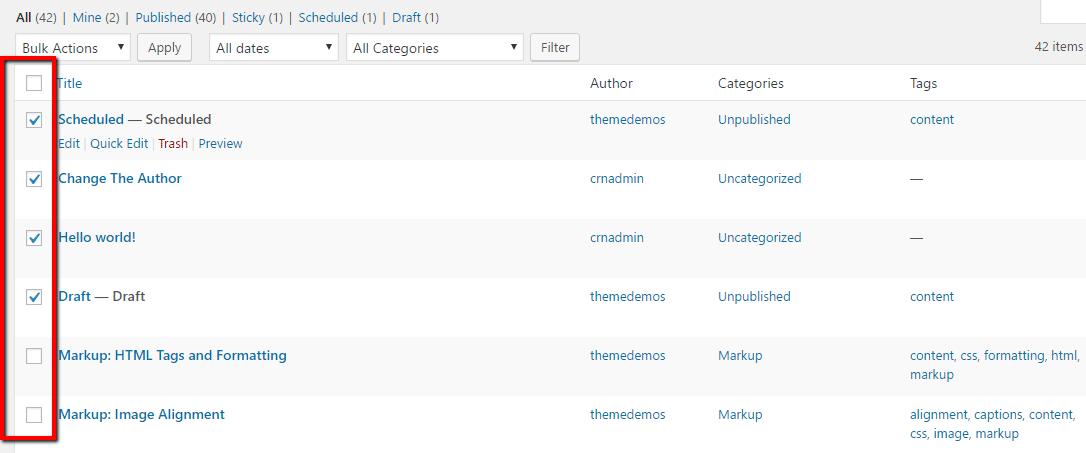Open the Bulk Actions dropdown

[73, 47]
